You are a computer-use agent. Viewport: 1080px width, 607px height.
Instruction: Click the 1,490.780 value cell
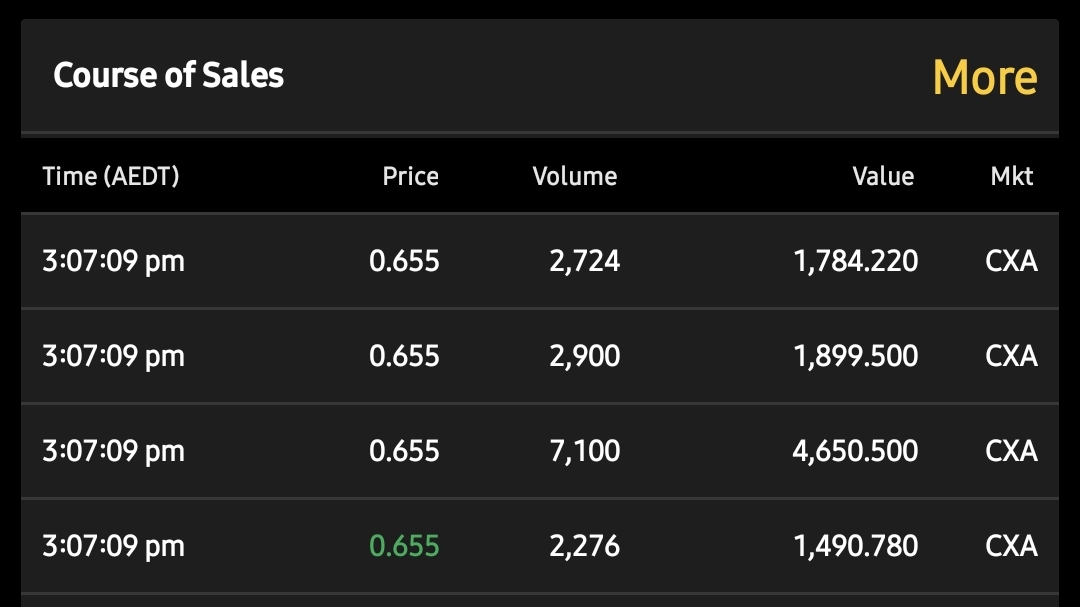[855, 546]
